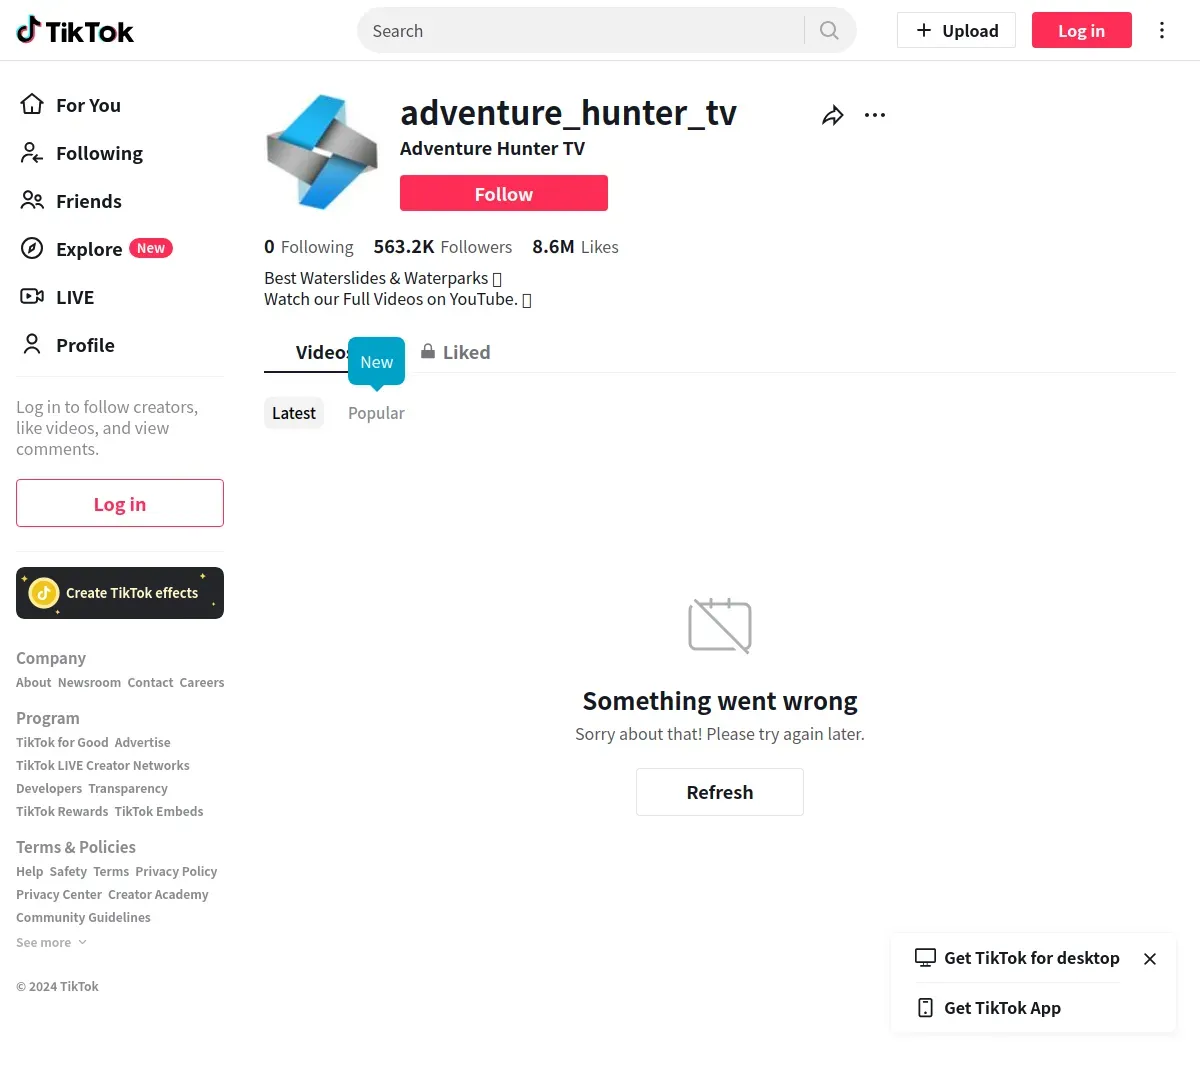
Task: Switch to the Videos tab
Action: tap(321, 352)
